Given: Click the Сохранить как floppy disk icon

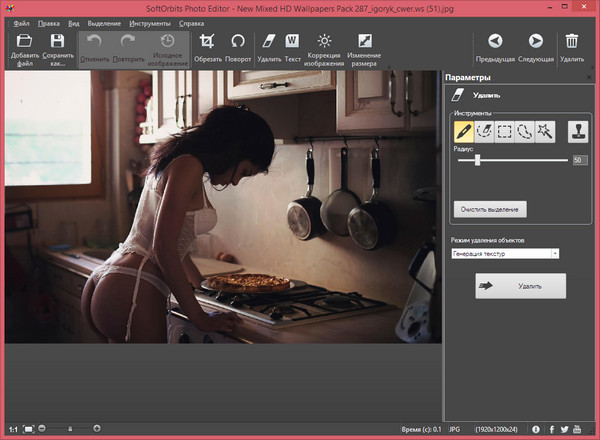Looking at the screenshot, I should 58,41.
